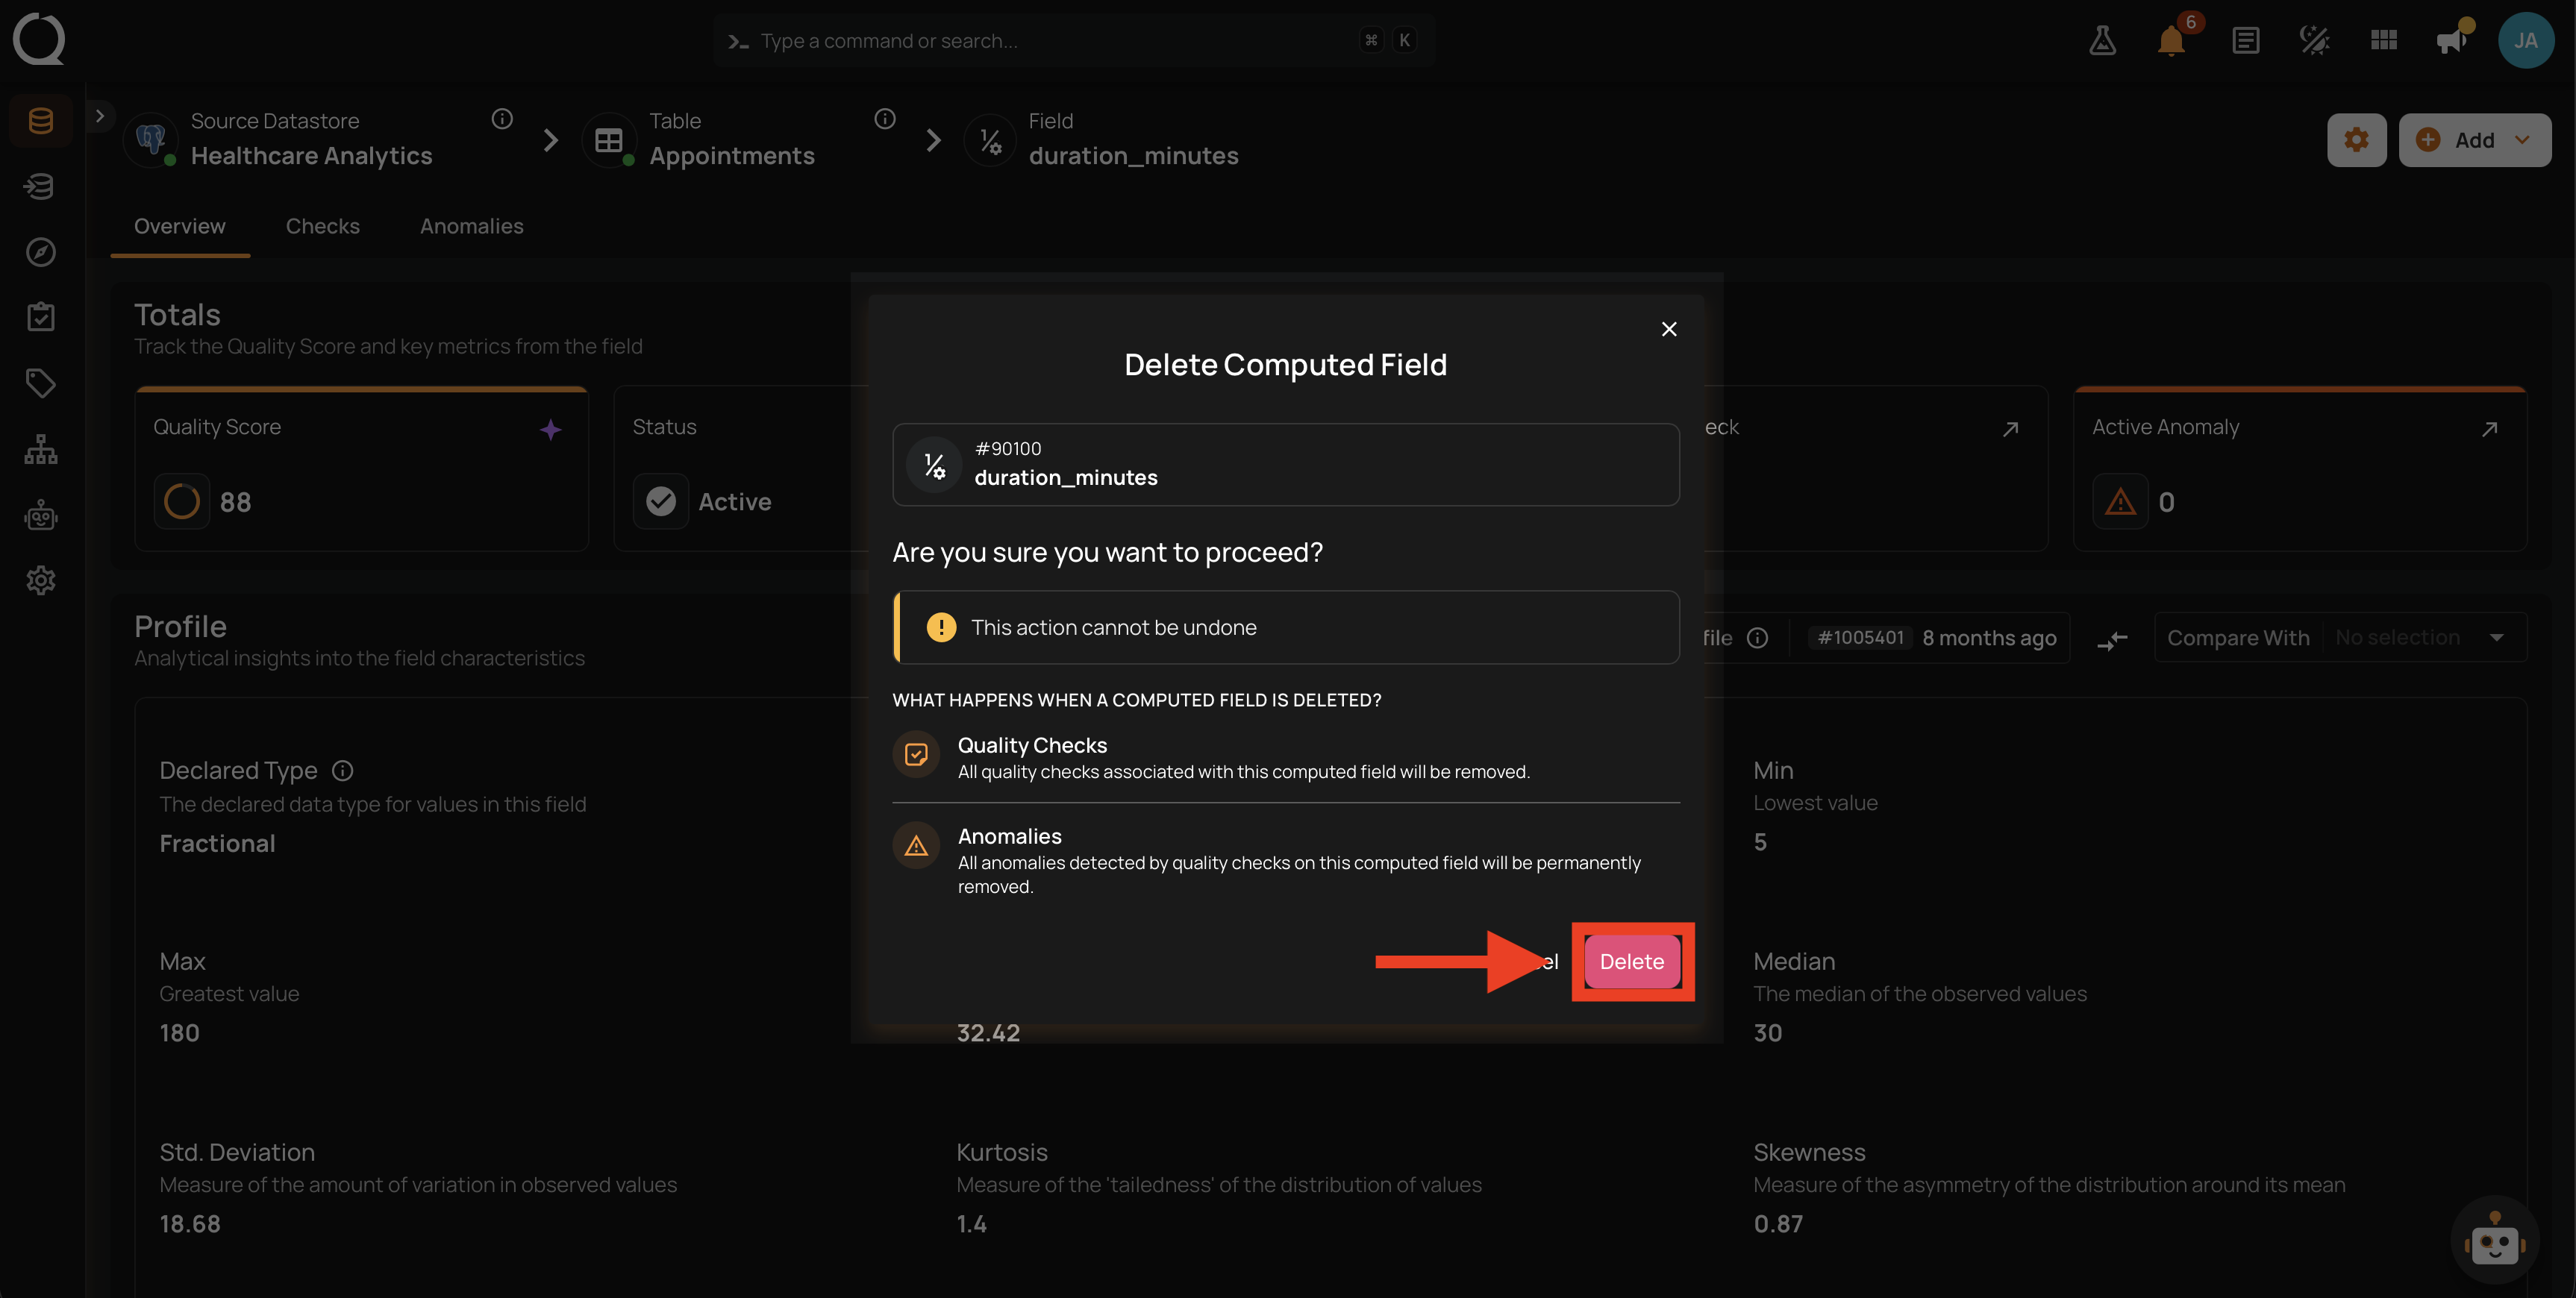Close the Delete Computed Field dialog
2576x1298 pixels.
coord(1668,329)
